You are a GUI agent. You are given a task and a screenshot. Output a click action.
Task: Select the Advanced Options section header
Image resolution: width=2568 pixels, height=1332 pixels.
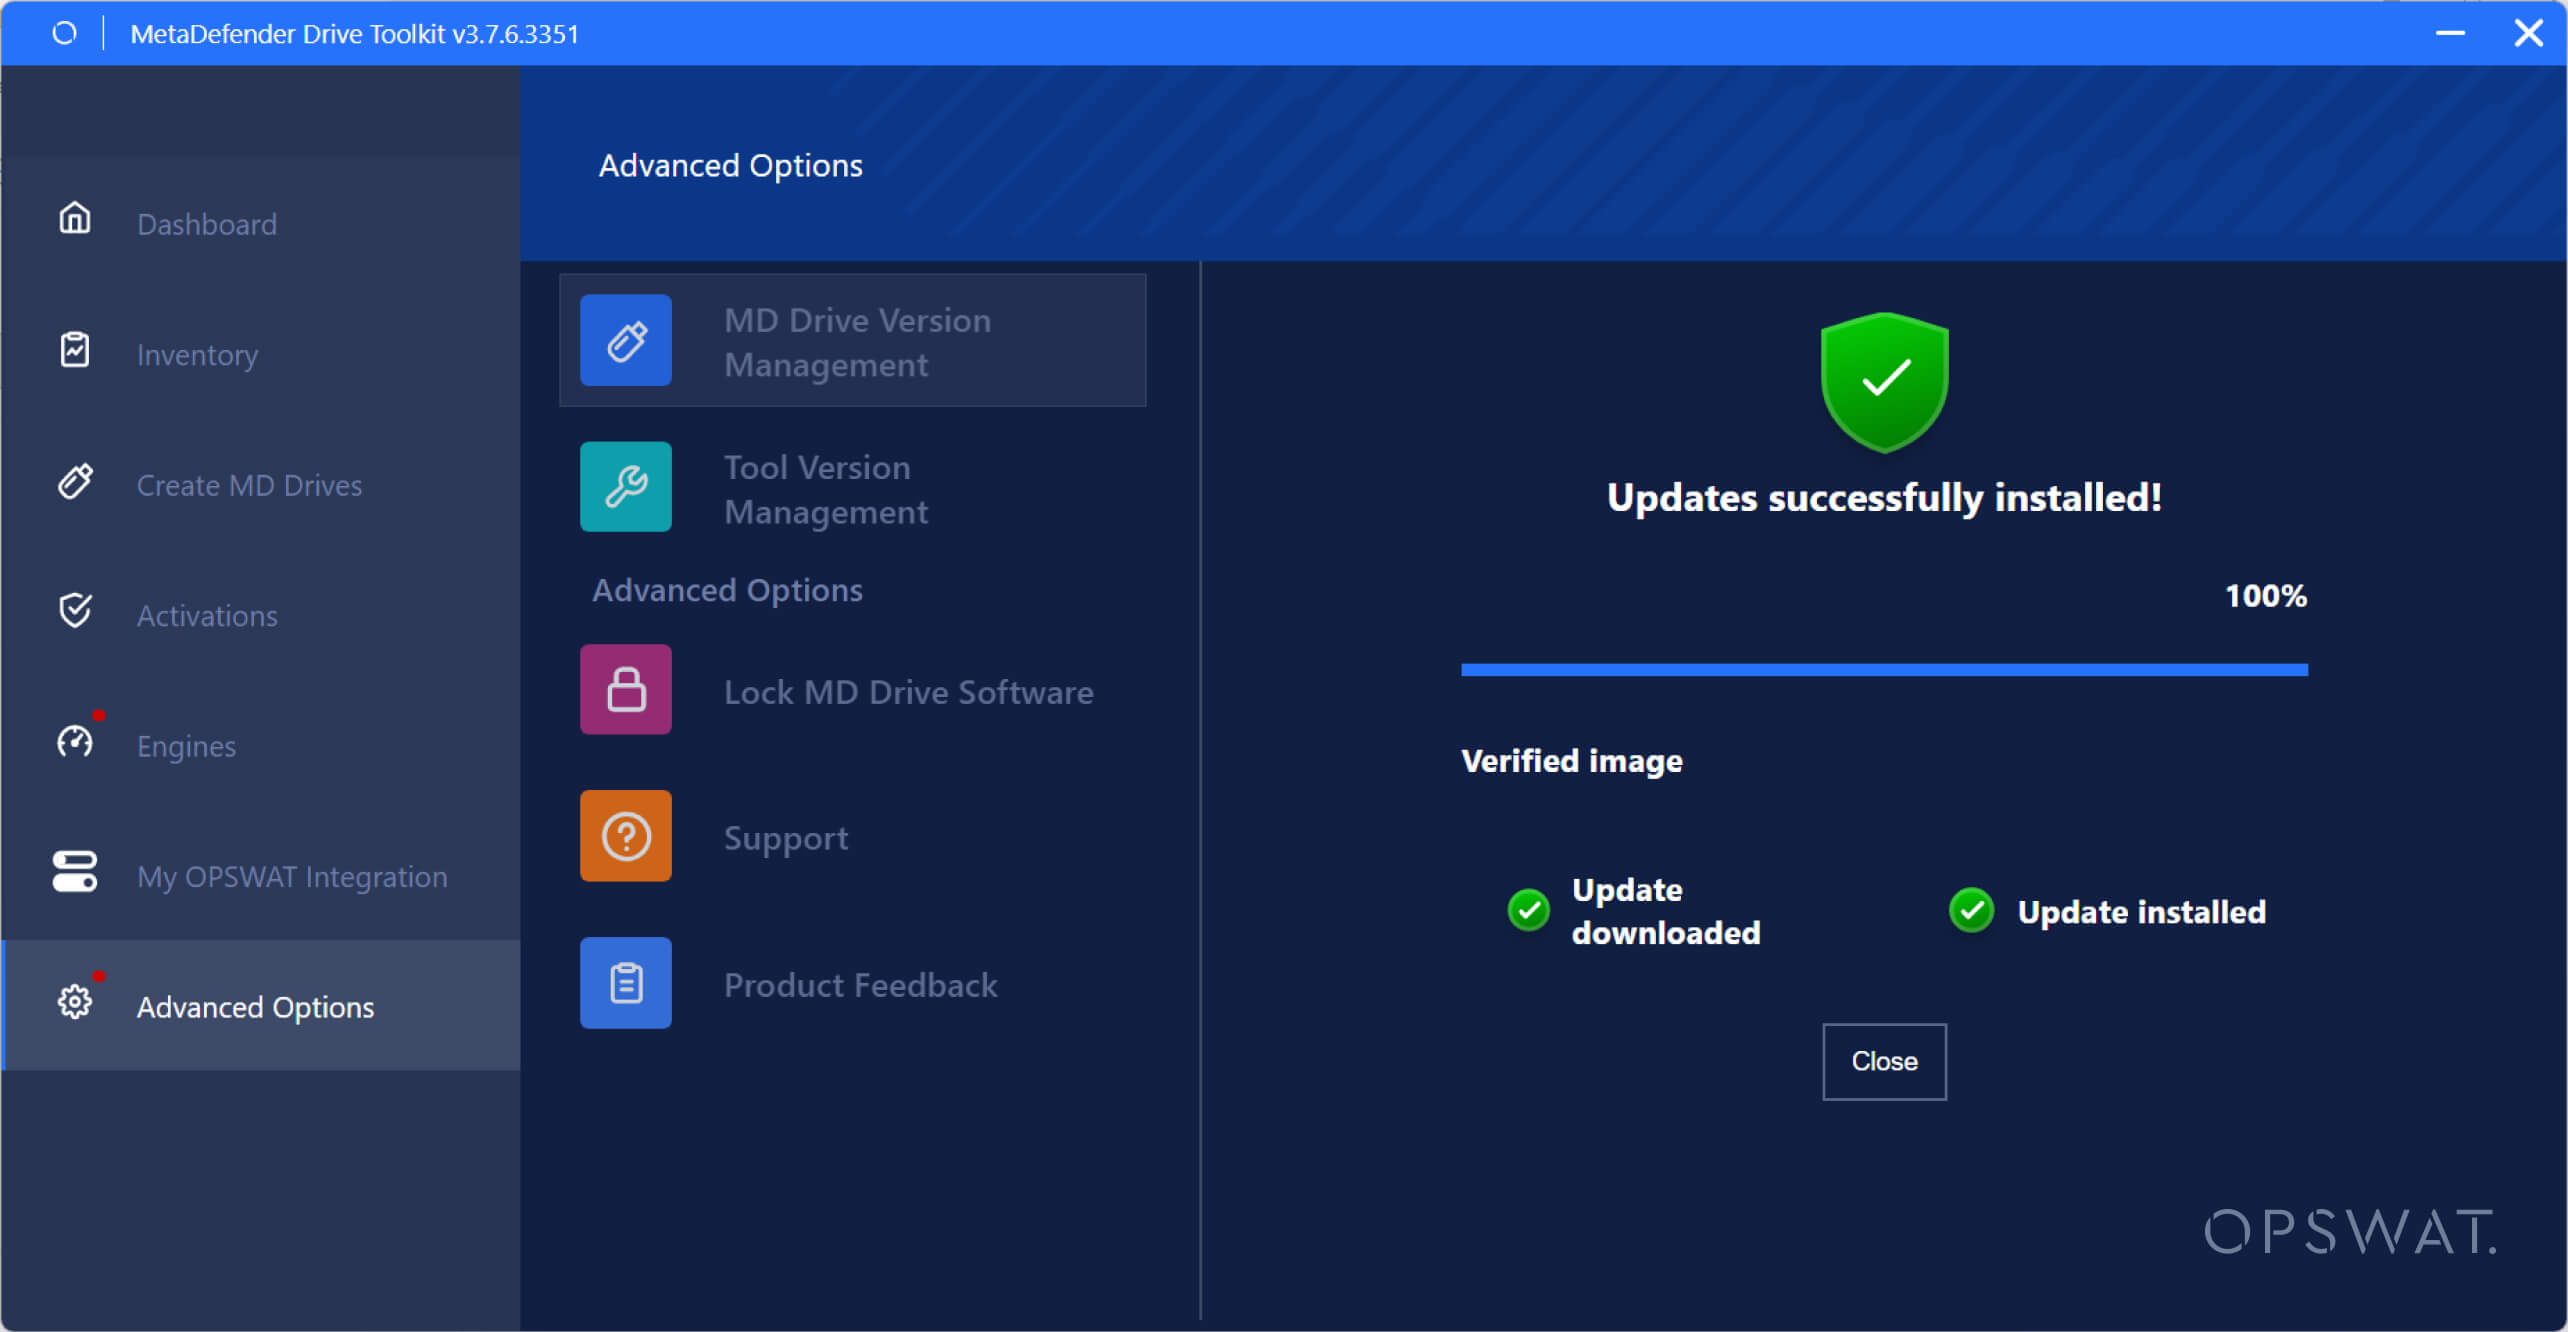pos(726,589)
